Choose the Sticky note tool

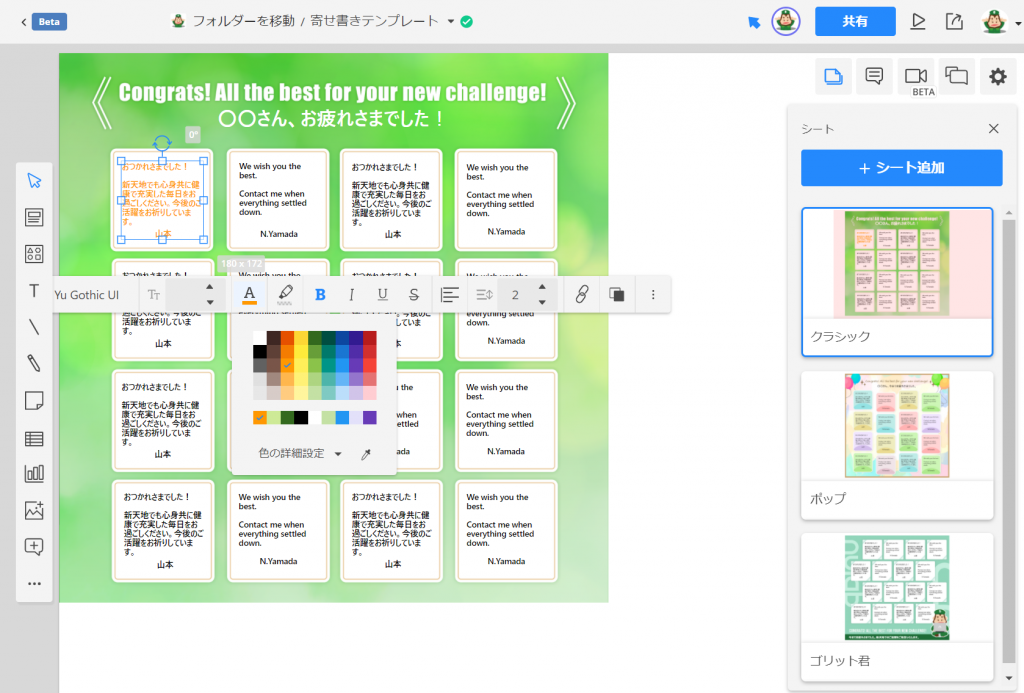34,400
